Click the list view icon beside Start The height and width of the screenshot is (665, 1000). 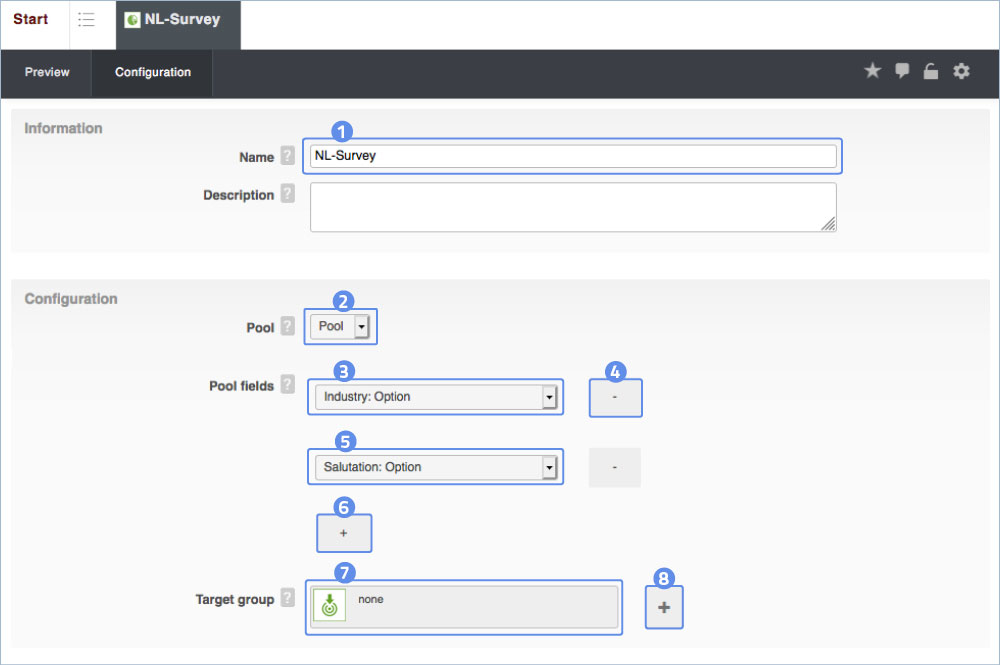[87, 20]
